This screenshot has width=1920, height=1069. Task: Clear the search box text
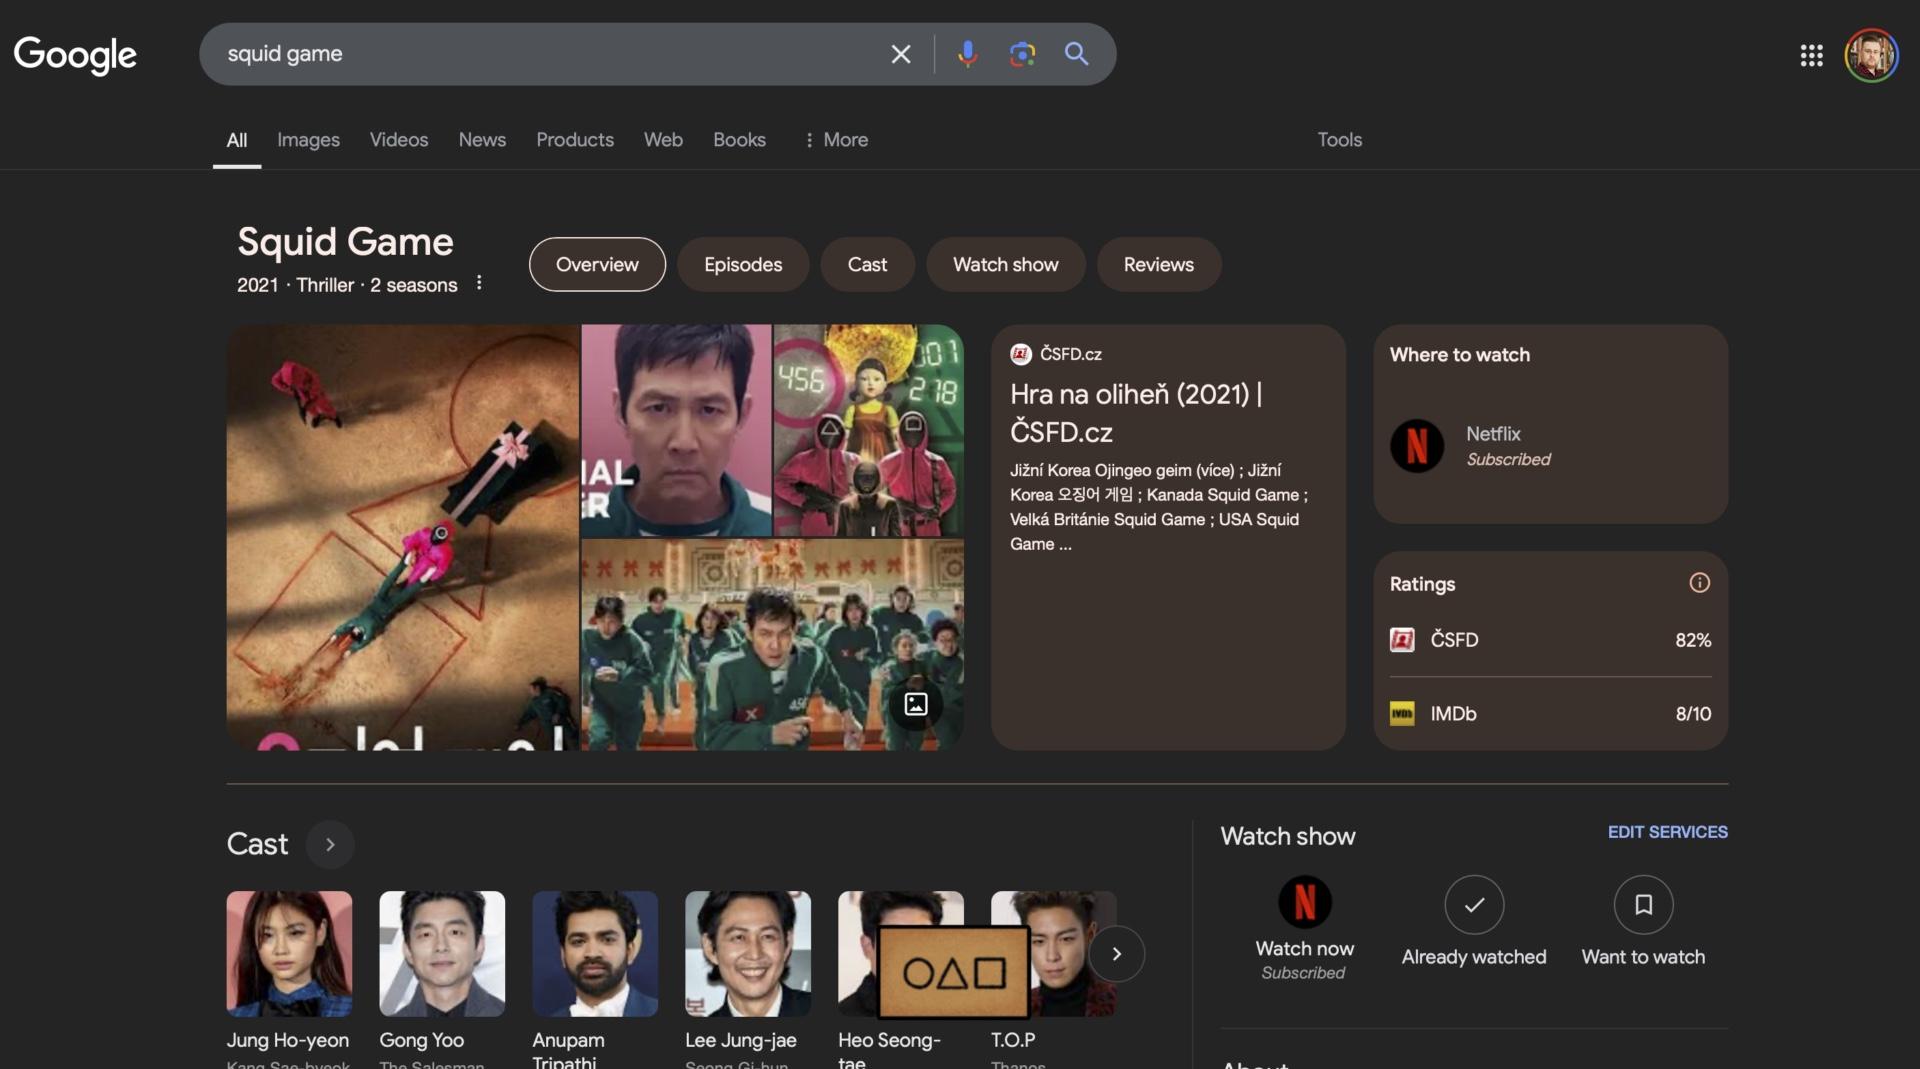coord(900,54)
